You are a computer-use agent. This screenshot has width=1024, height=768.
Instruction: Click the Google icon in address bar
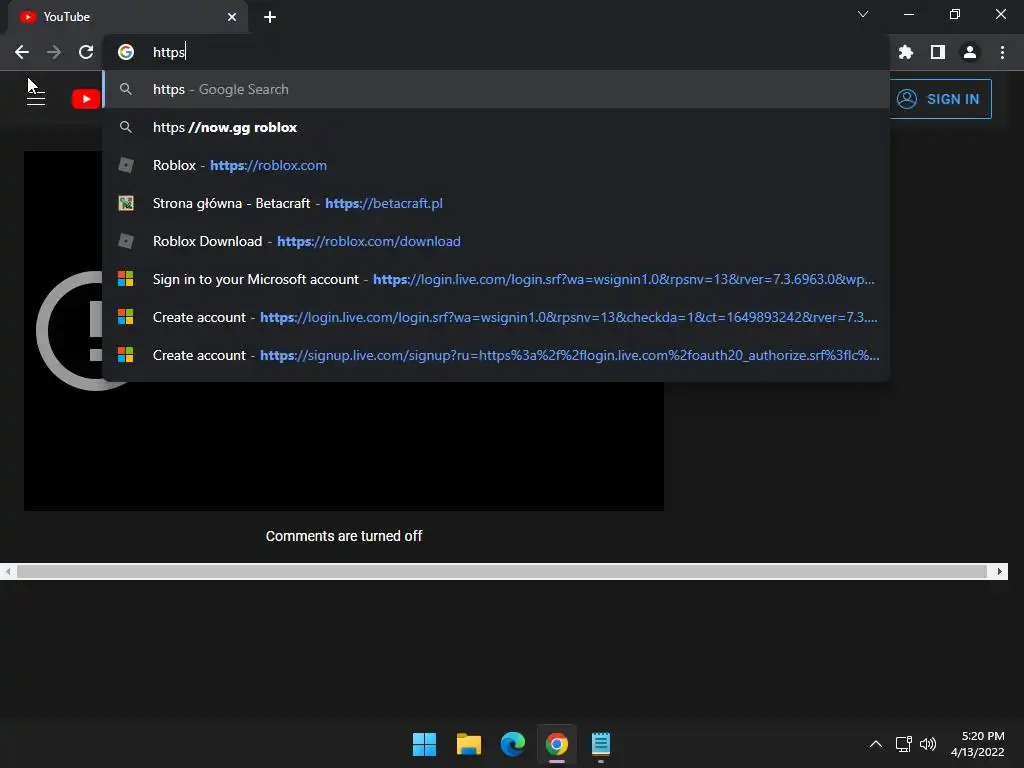coord(126,52)
